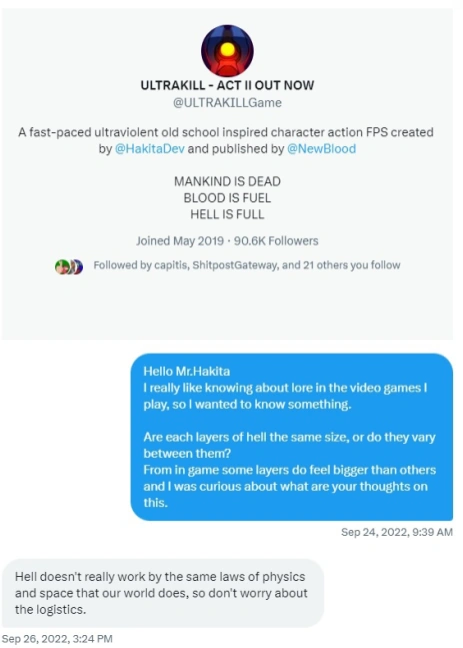The width and height of the screenshot is (463, 648).
Task: Open the Followed by capitis, ShitpostGateway text
Action: click(247, 265)
